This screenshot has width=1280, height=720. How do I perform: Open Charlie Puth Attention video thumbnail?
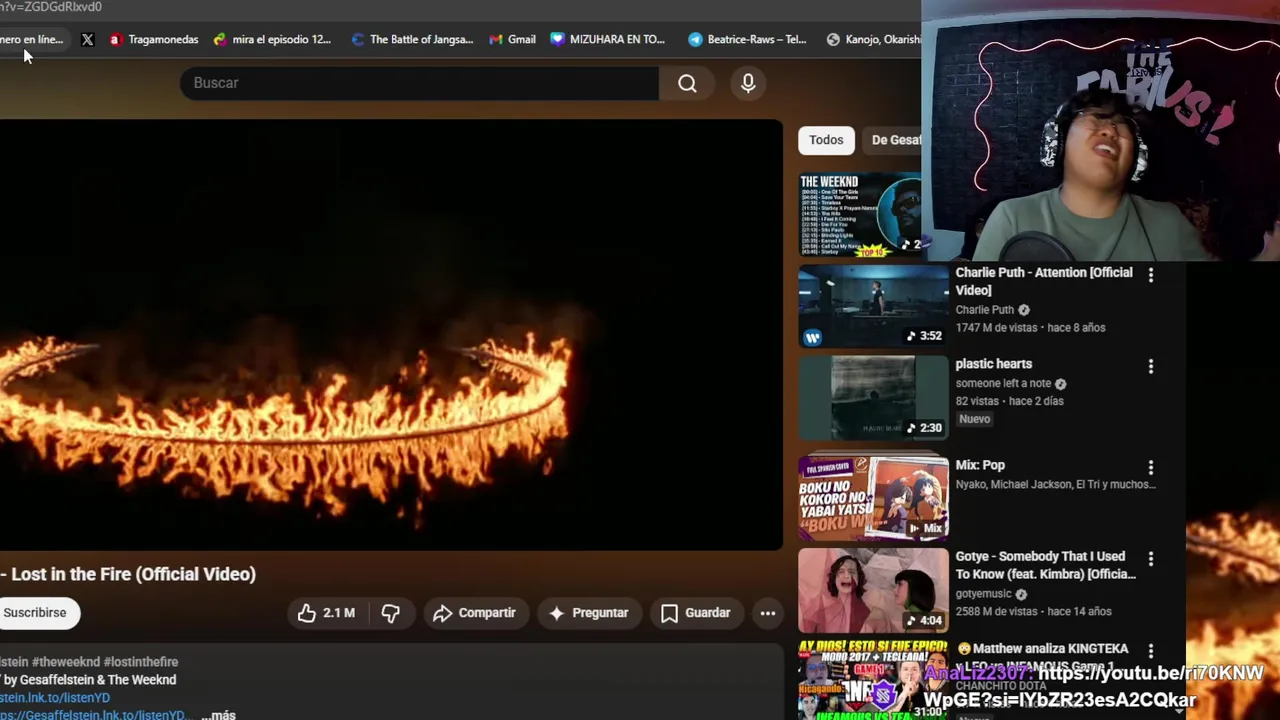pos(873,306)
